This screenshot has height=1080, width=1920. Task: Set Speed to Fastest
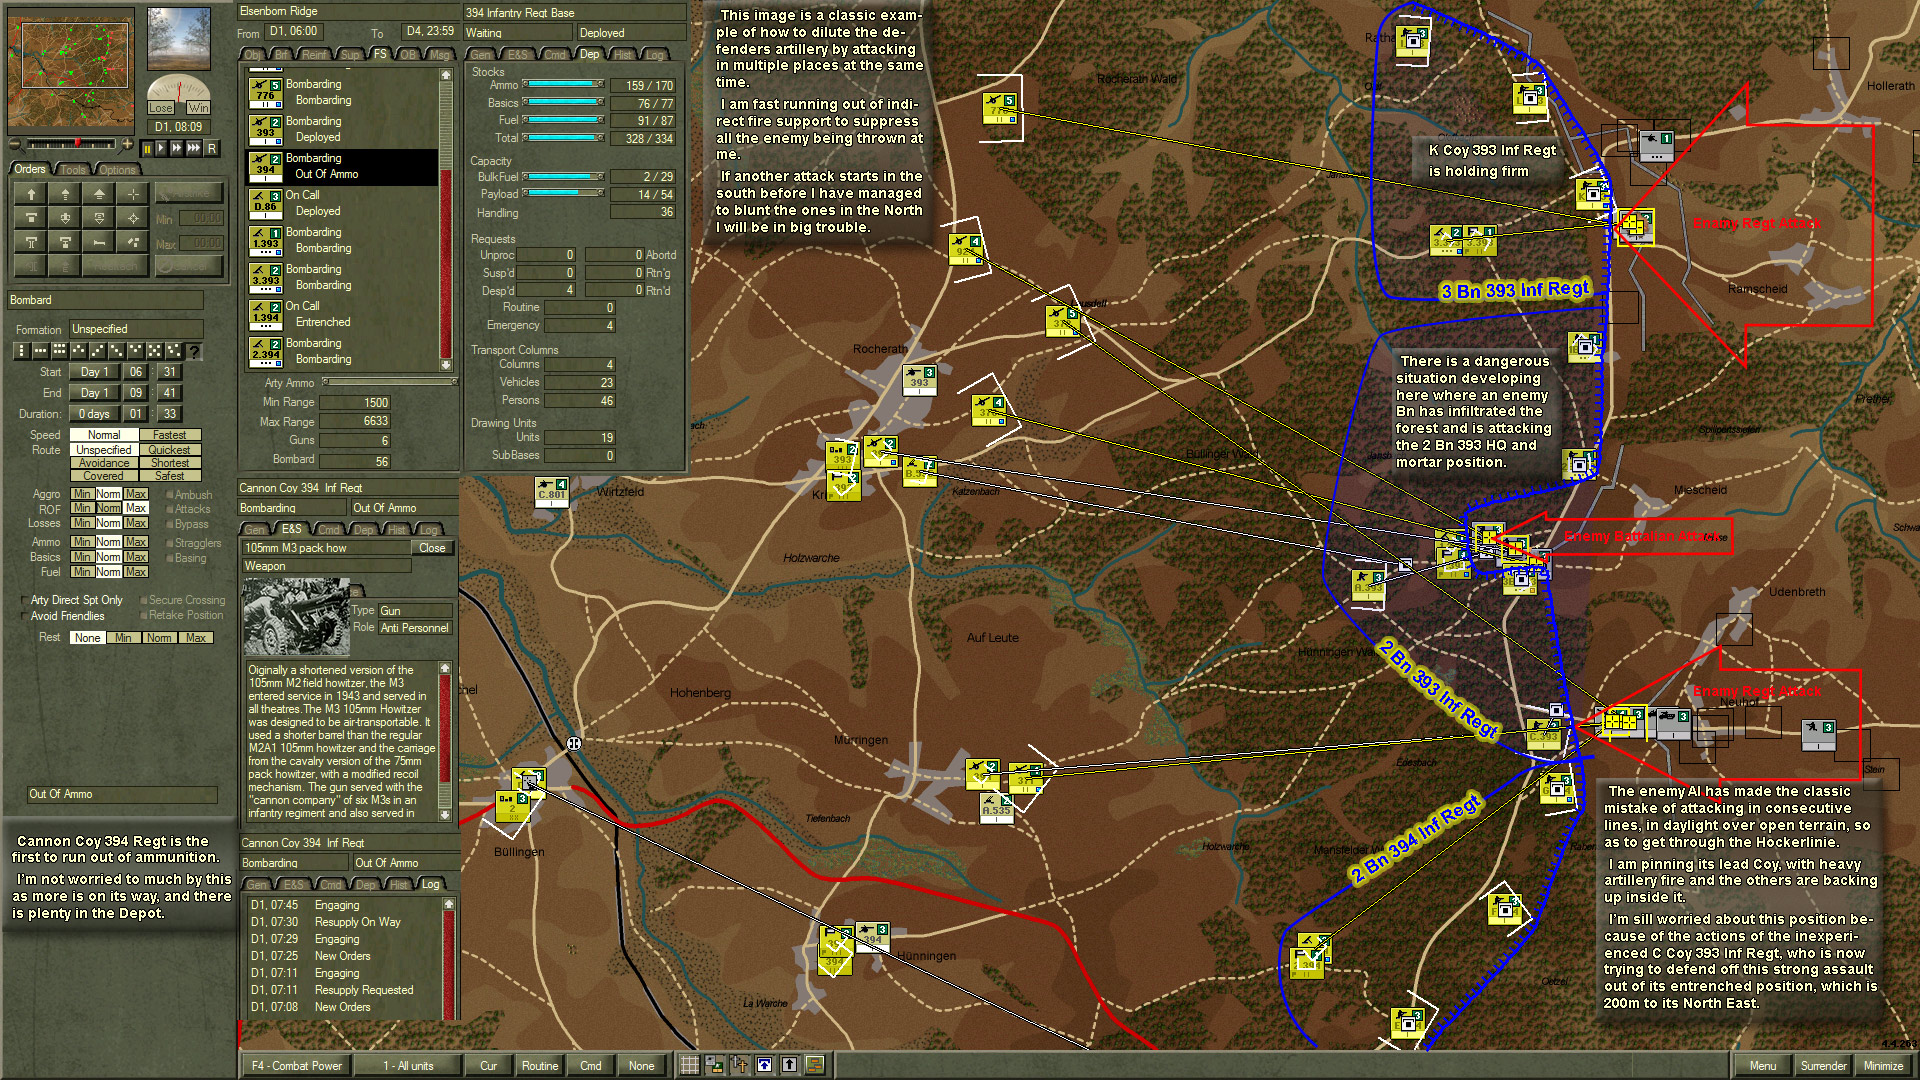[170, 435]
